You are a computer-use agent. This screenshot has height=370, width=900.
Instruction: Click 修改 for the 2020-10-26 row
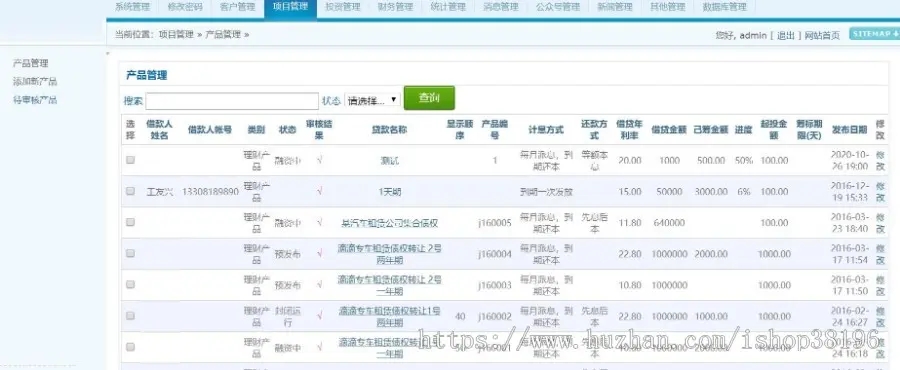coord(880,160)
